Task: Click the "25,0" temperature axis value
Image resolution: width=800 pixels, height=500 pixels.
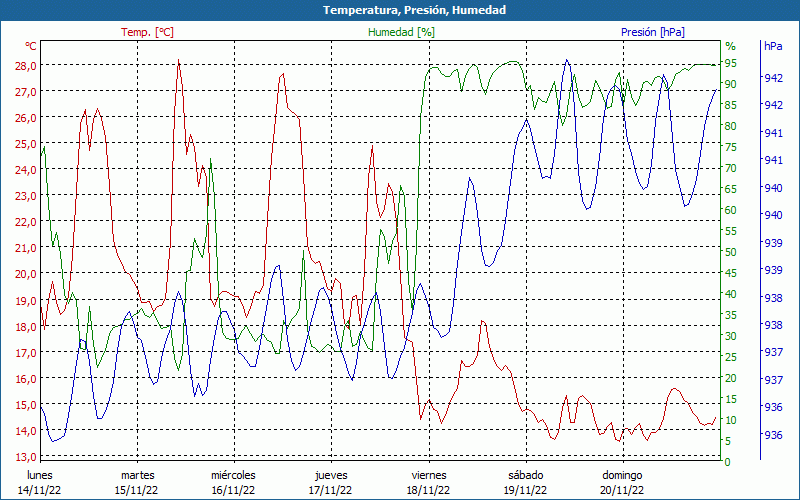Action: coord(26,144)
